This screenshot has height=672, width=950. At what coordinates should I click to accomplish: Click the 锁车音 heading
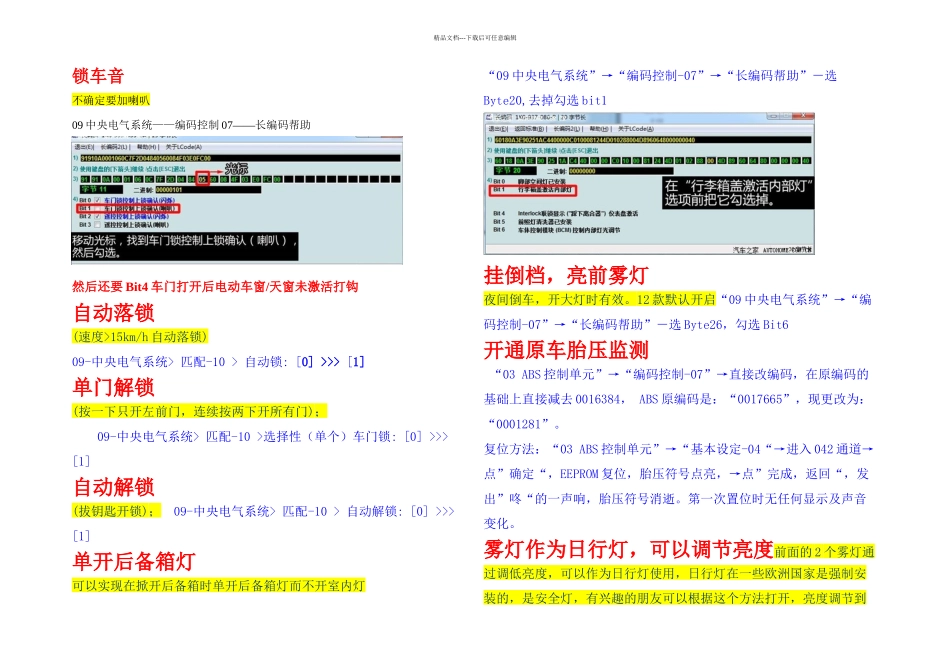point(98,76)
